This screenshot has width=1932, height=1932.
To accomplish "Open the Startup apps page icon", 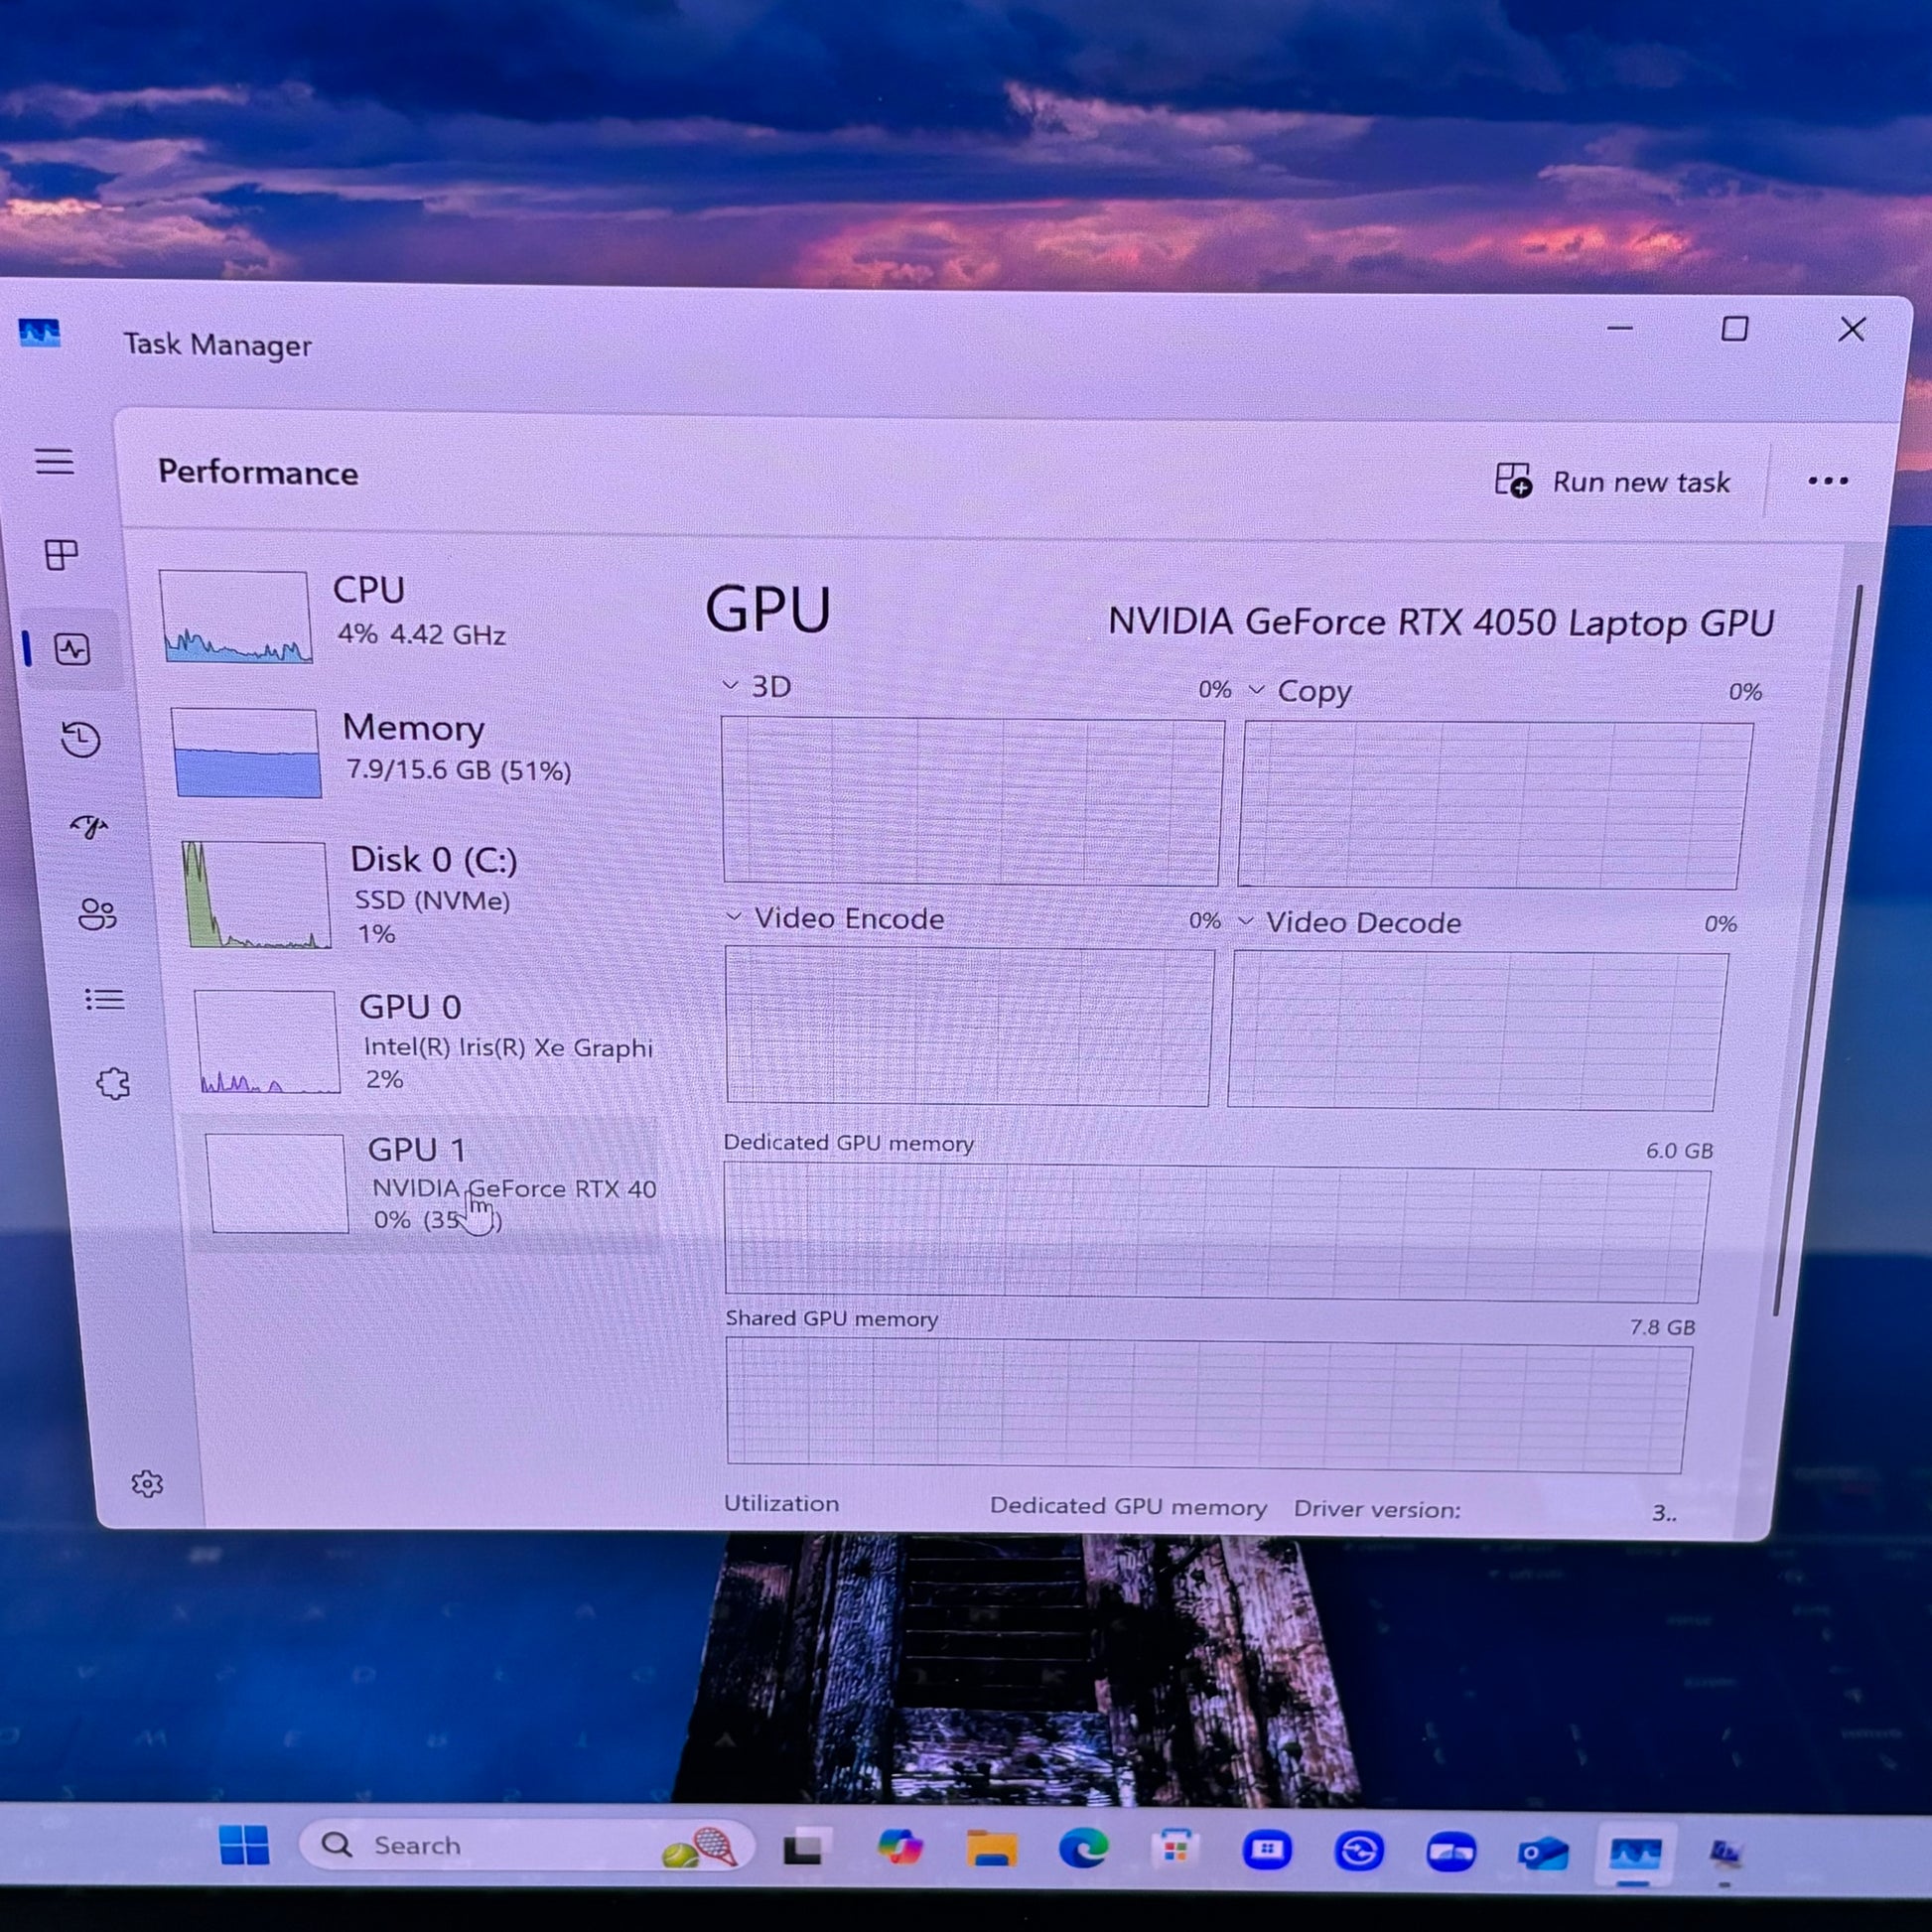I will tap(89, 826).
